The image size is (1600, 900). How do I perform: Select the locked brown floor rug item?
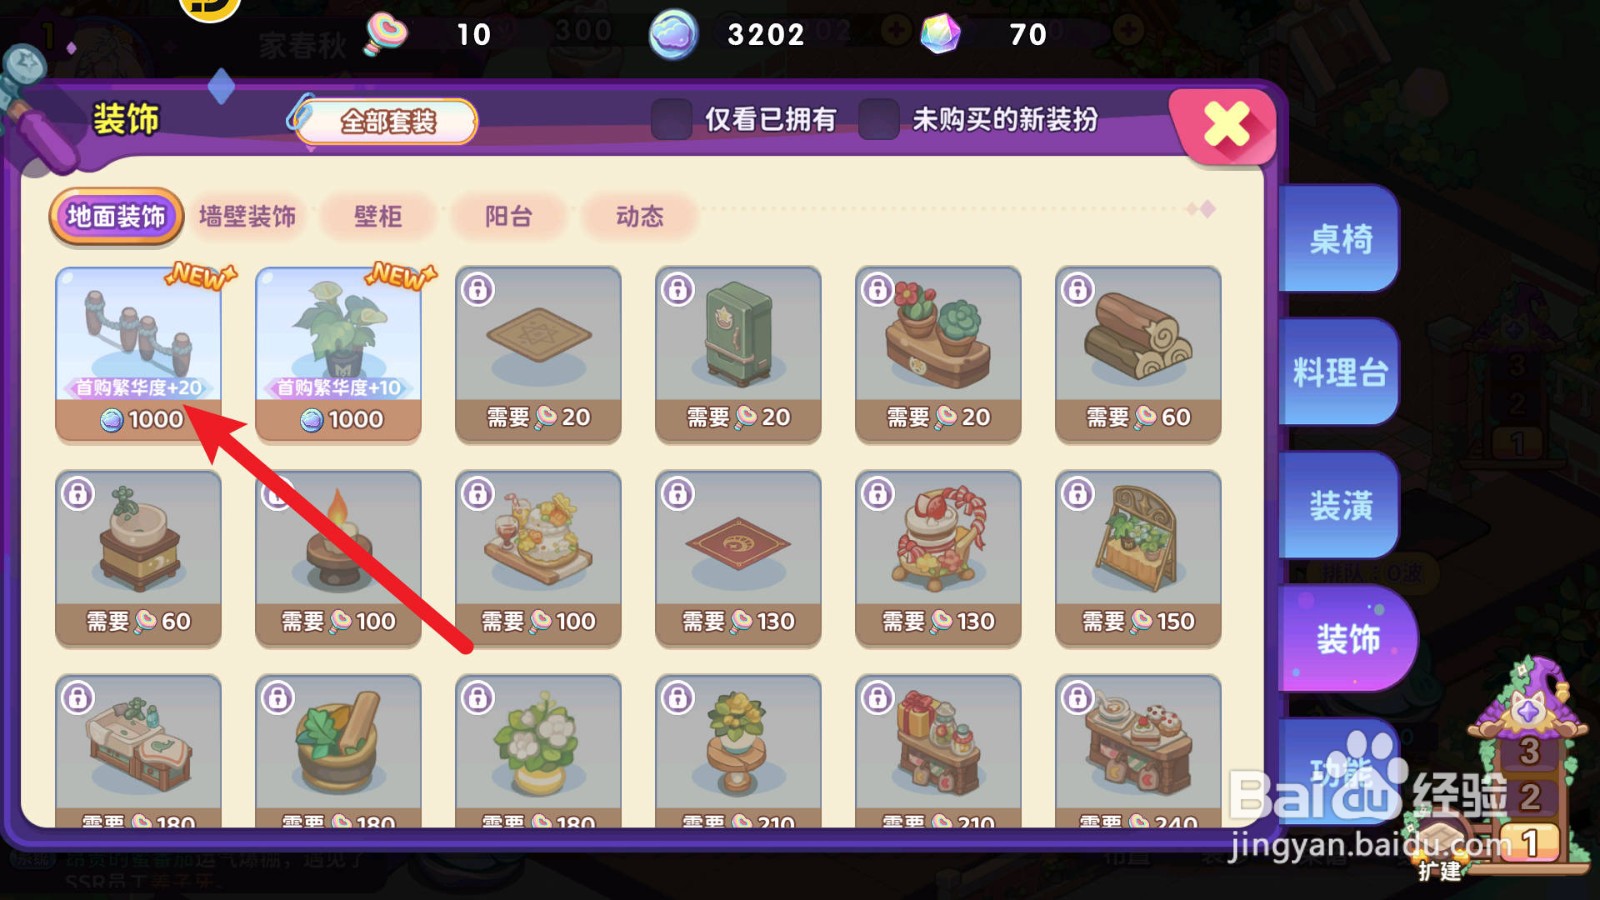coord(538,354)
